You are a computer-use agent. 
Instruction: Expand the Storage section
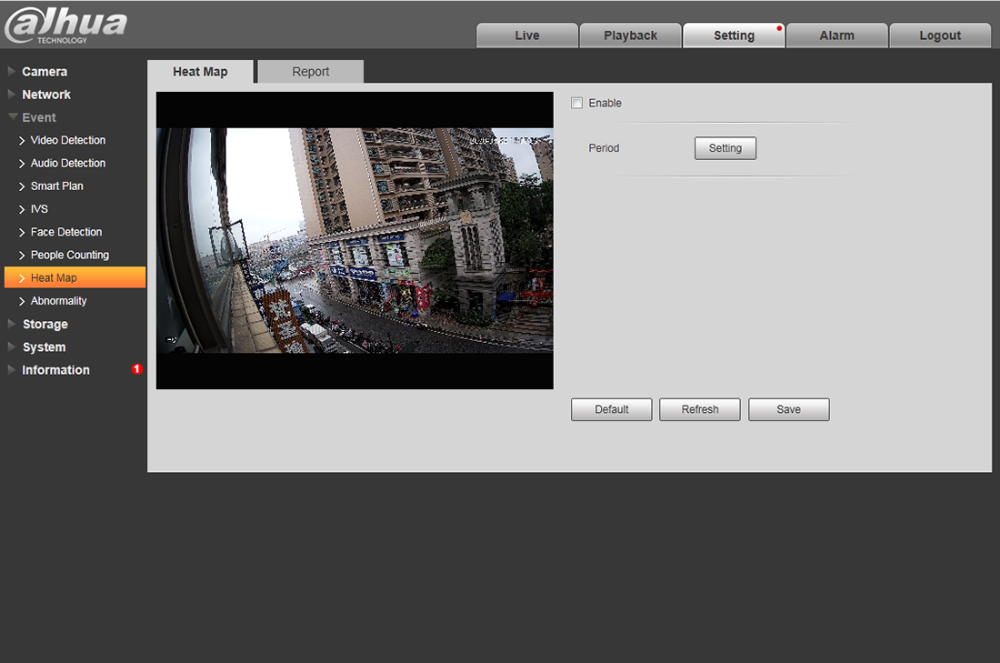45,325
